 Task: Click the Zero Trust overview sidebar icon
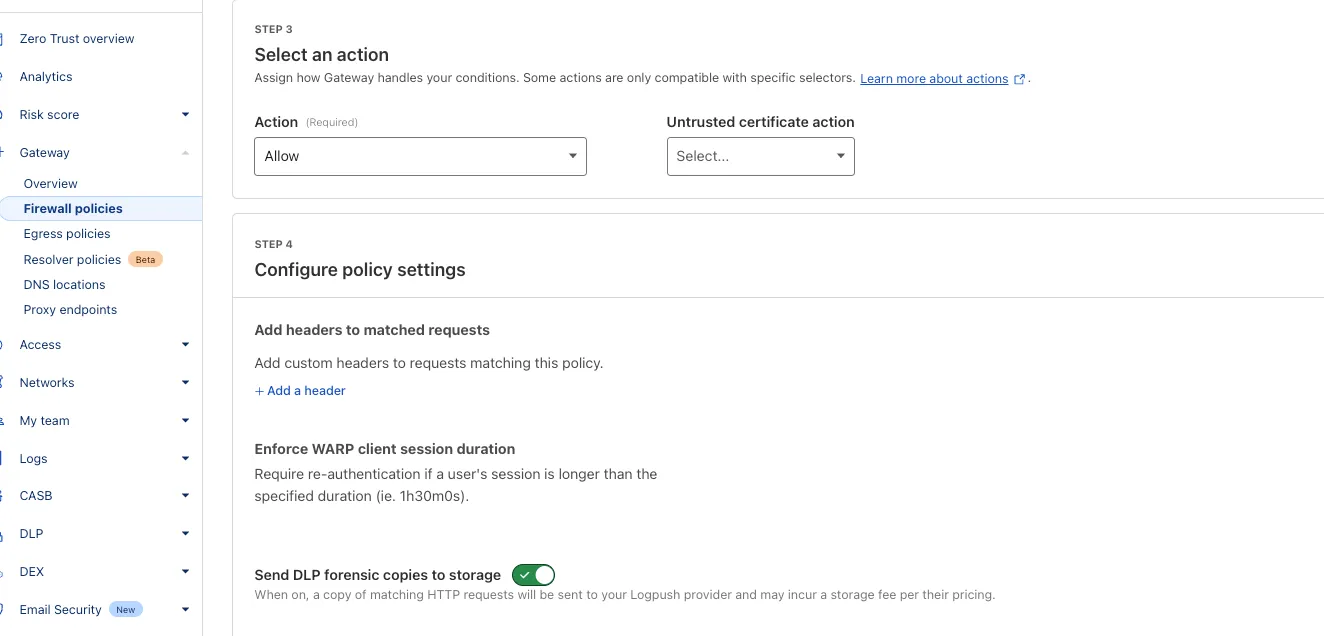[x=3, y=39]
